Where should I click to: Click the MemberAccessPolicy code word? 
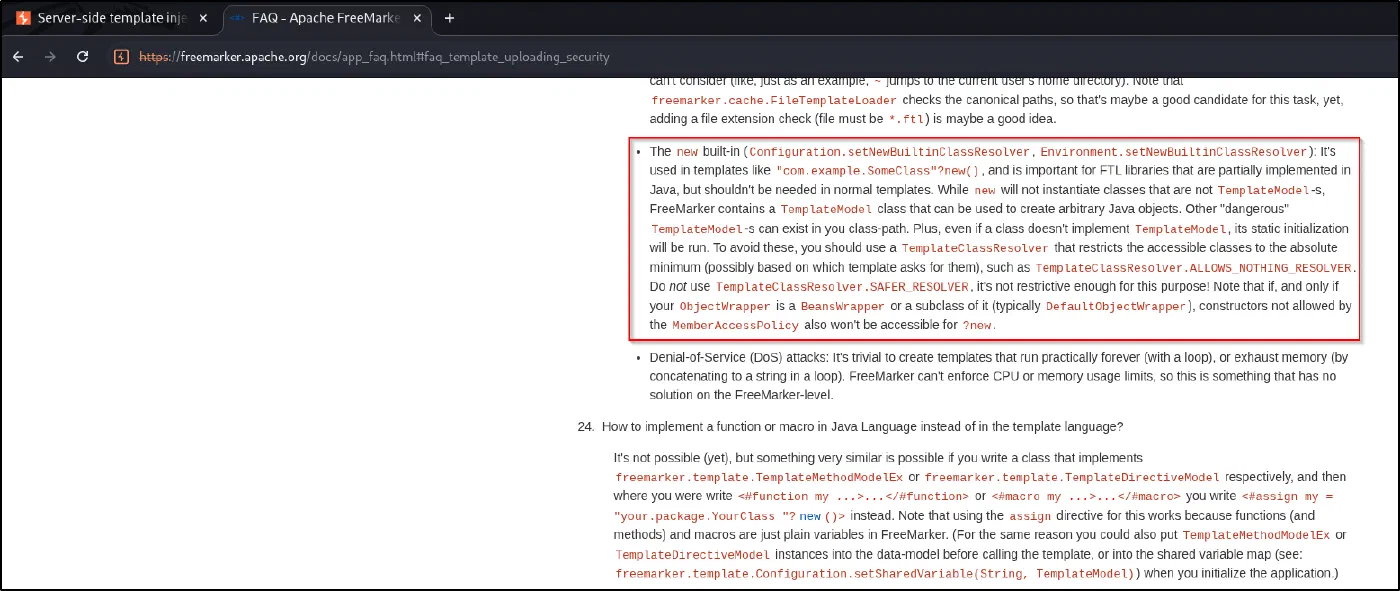tap(735, 325)
